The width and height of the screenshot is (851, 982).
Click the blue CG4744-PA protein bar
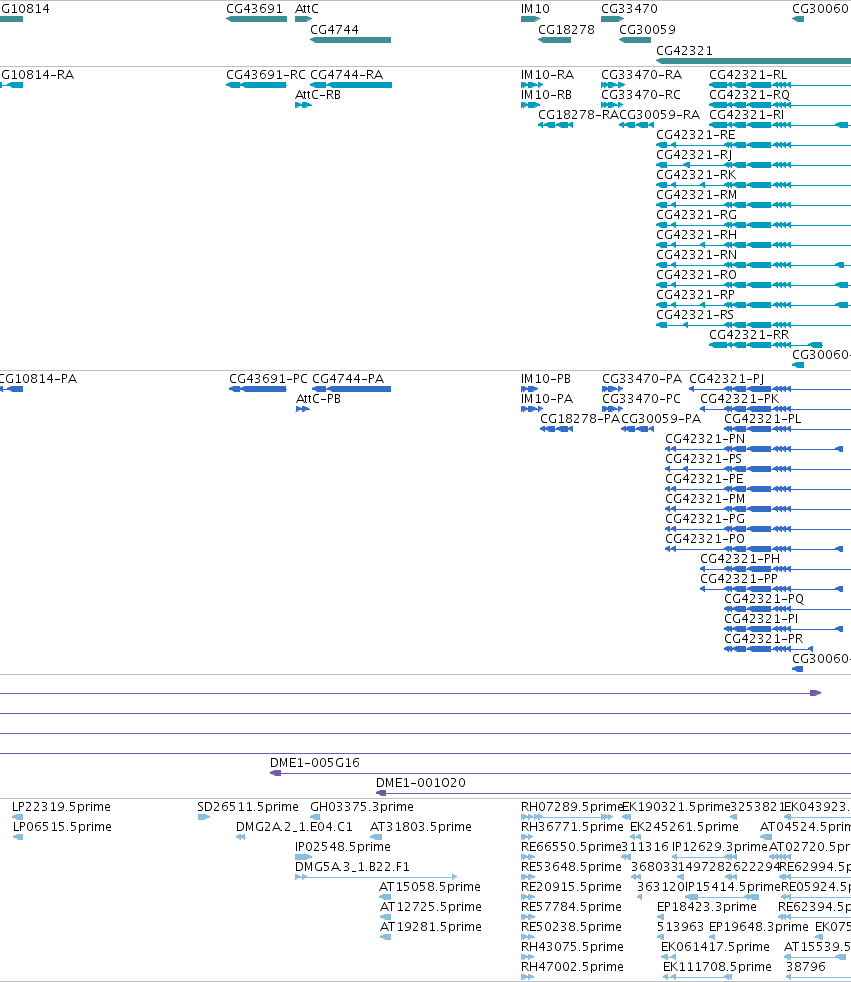click(352, 389)
